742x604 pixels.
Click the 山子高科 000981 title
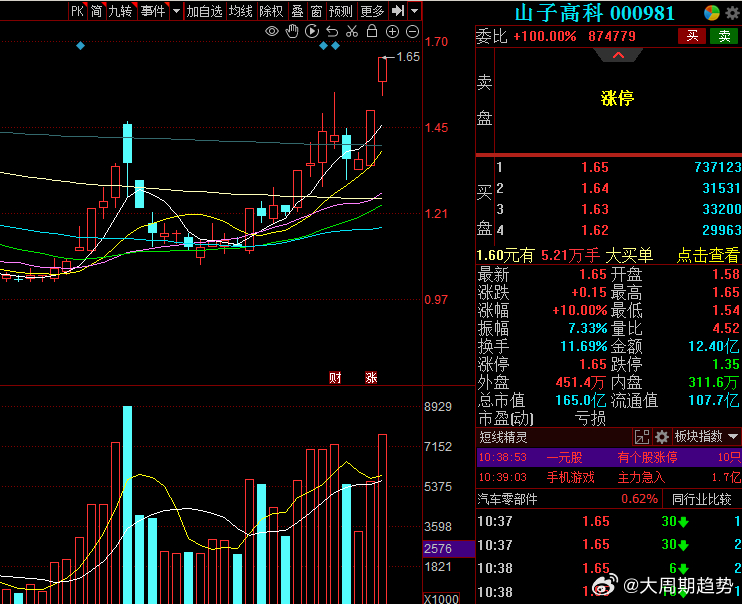pyautogui.click(x=594, y=13)
